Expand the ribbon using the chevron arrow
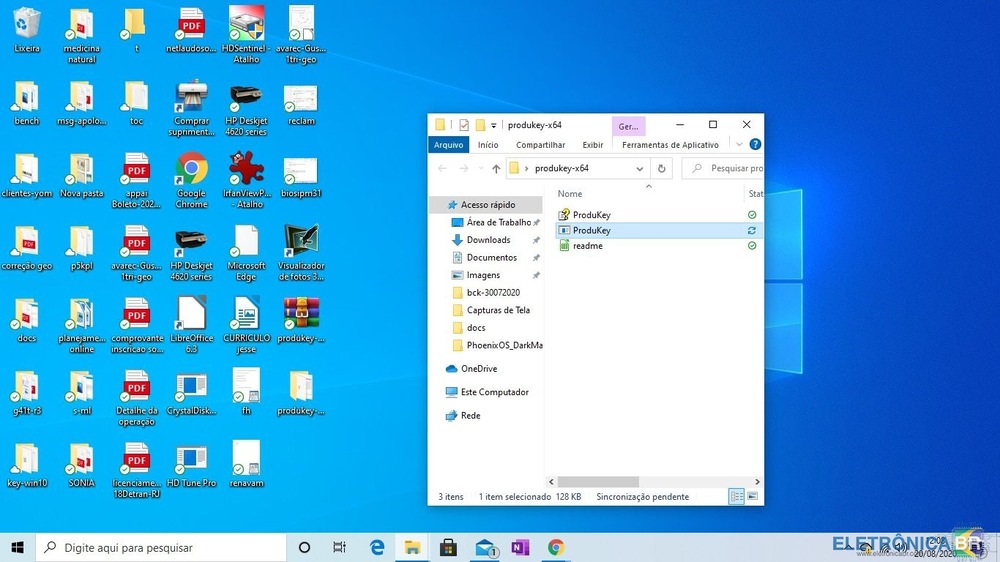Viewport: 1000px width, 562px height. pyautogui.click(x=739, y=145)
